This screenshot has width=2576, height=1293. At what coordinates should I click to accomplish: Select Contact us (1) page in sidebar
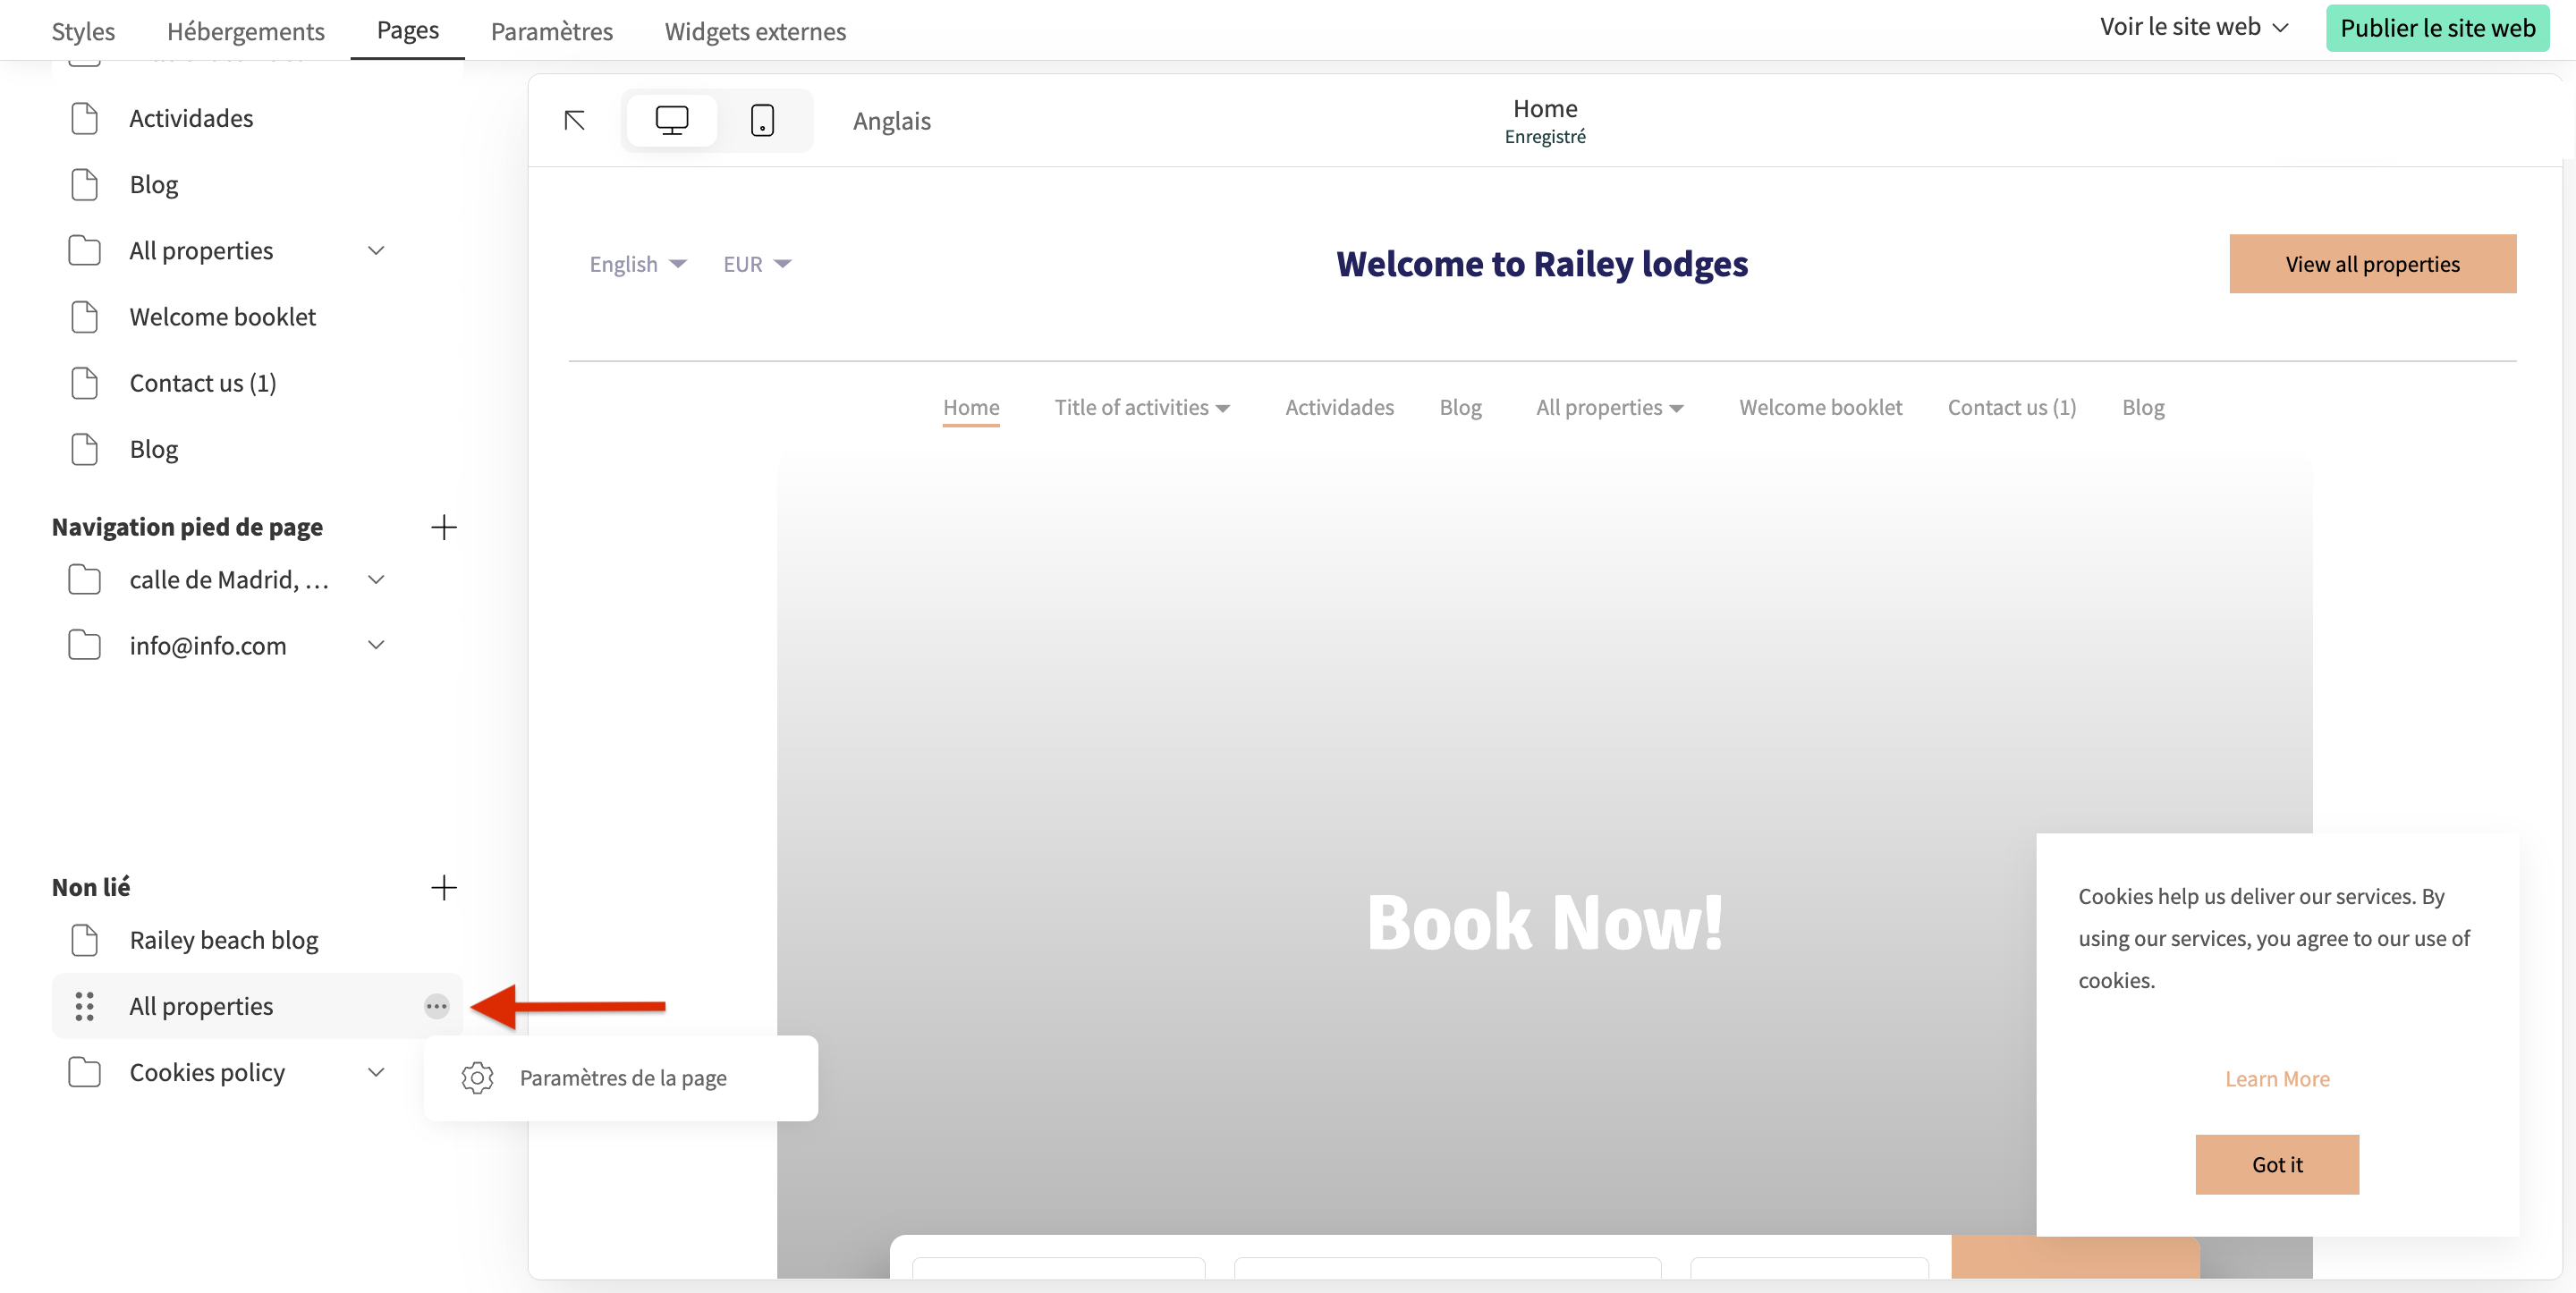(203, 383)
